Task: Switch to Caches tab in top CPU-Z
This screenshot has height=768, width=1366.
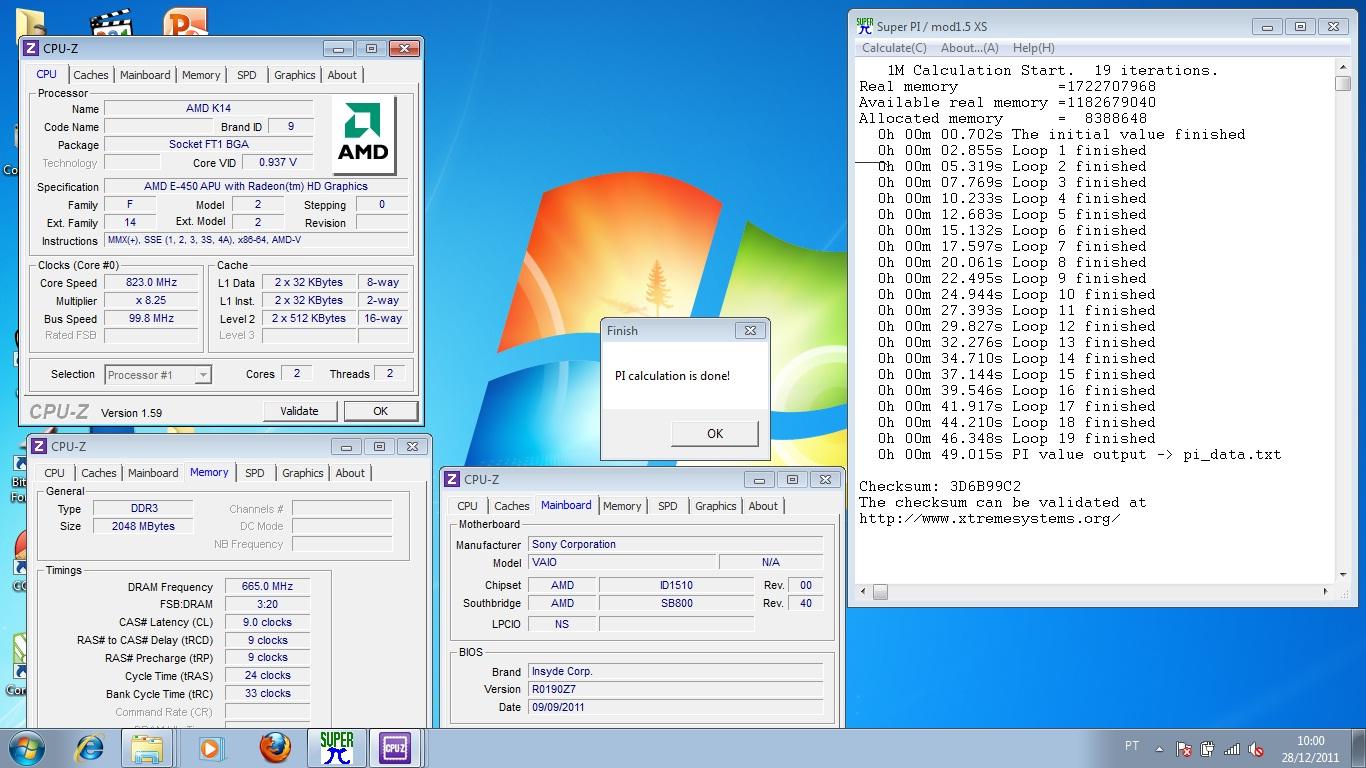Action: point(90,75)
